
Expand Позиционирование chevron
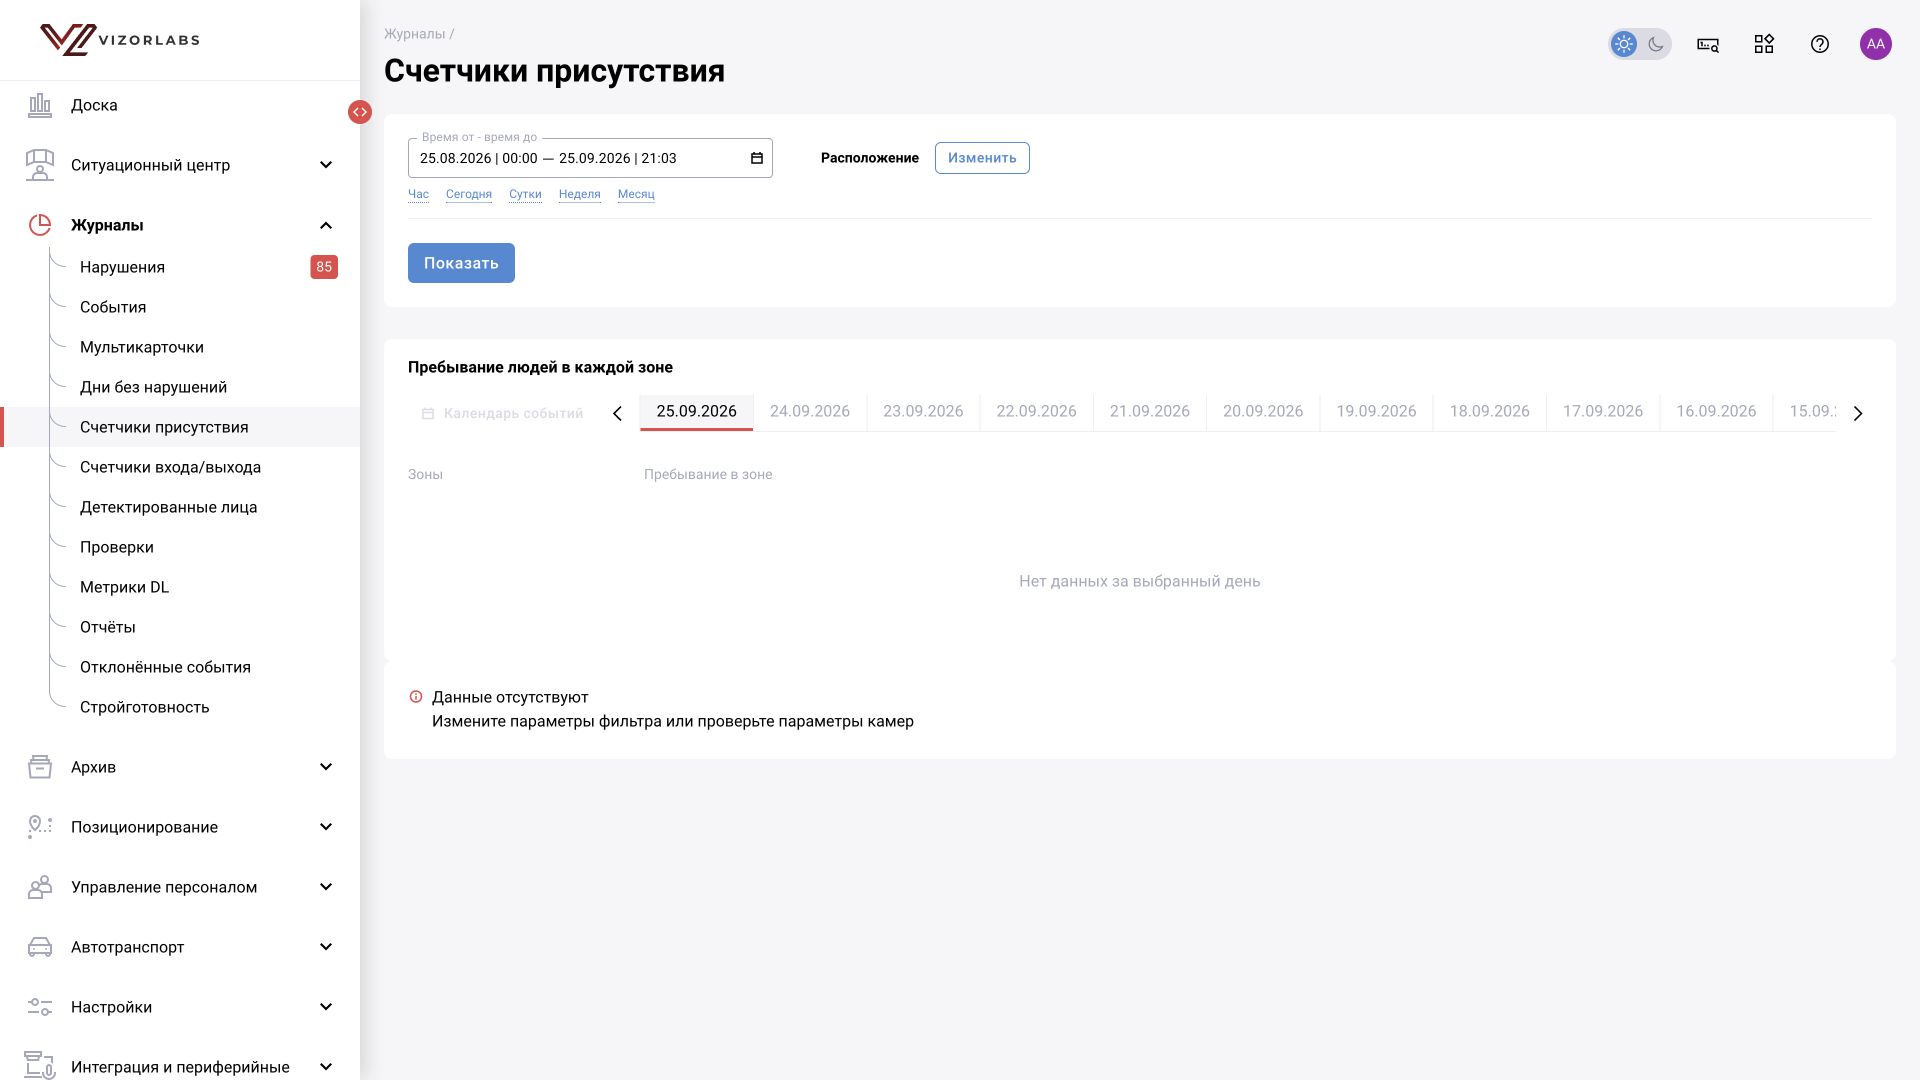(326, 827)
